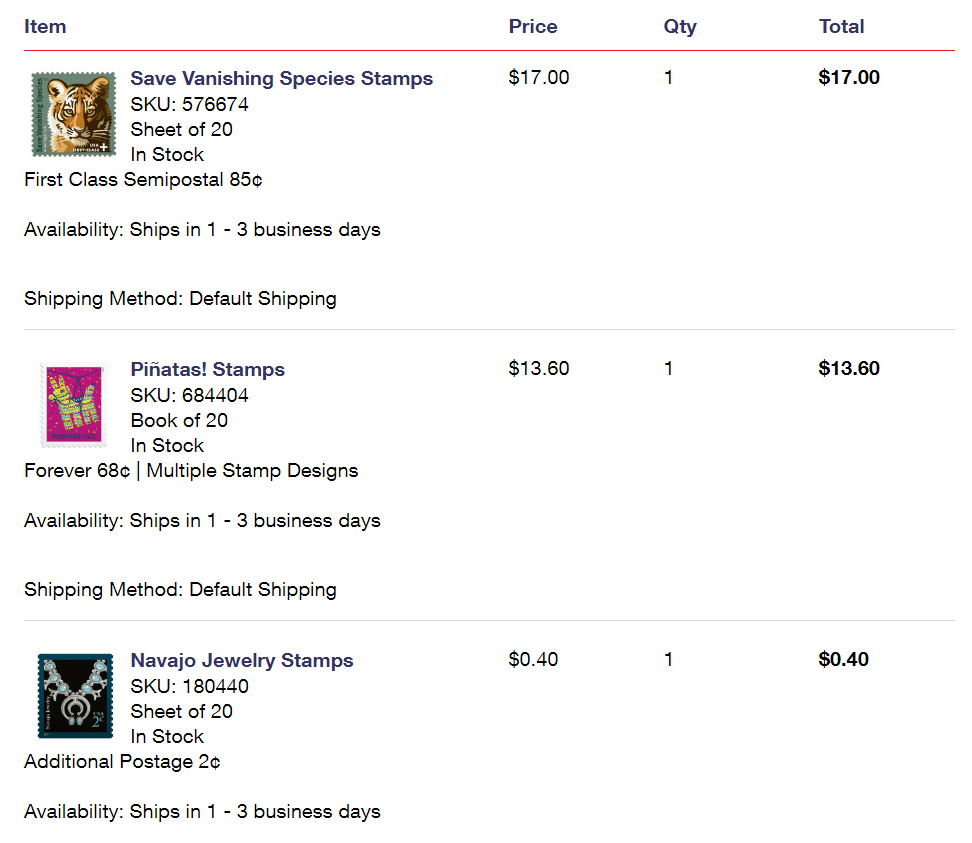
Task: Click SKU: 576674 text
Action: point(189,105)
